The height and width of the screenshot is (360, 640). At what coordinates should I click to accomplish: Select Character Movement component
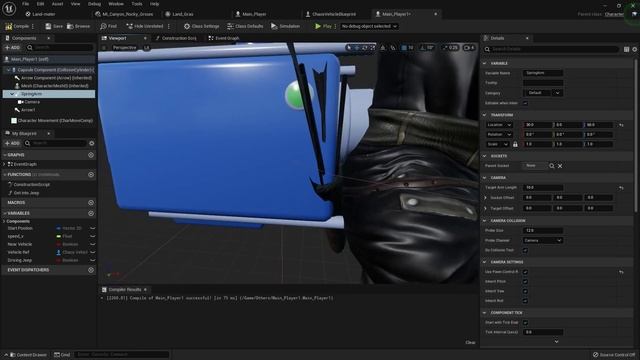point(52,121)
